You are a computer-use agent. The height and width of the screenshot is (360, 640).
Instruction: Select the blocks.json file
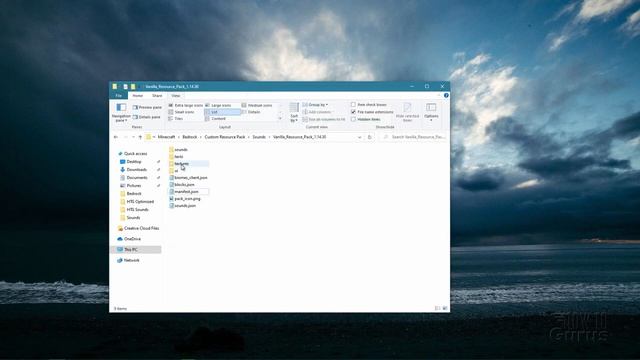point(184,185)
